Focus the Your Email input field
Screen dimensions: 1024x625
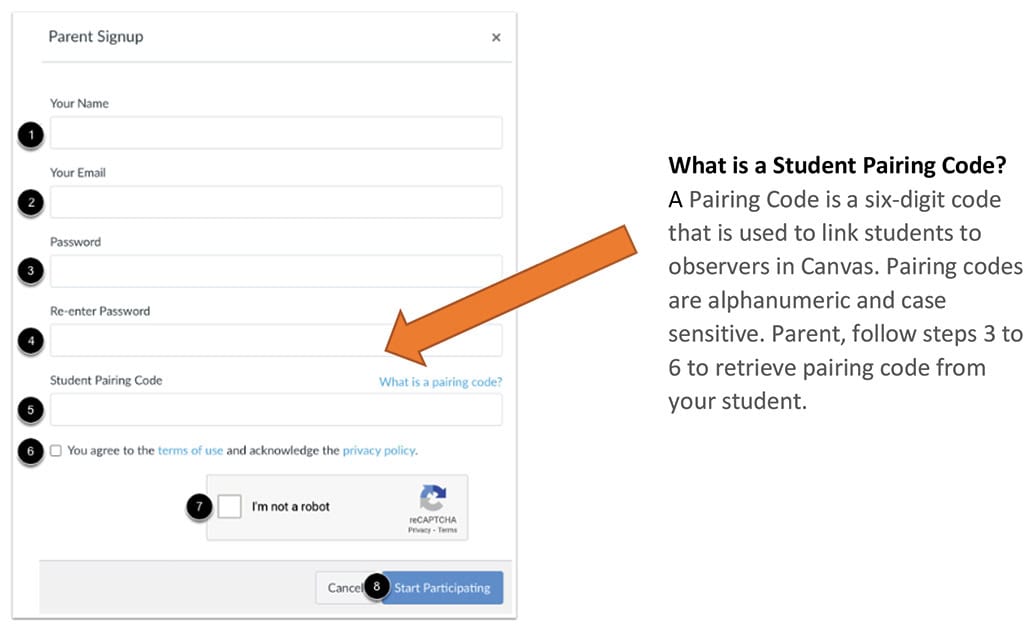(276, 202)
